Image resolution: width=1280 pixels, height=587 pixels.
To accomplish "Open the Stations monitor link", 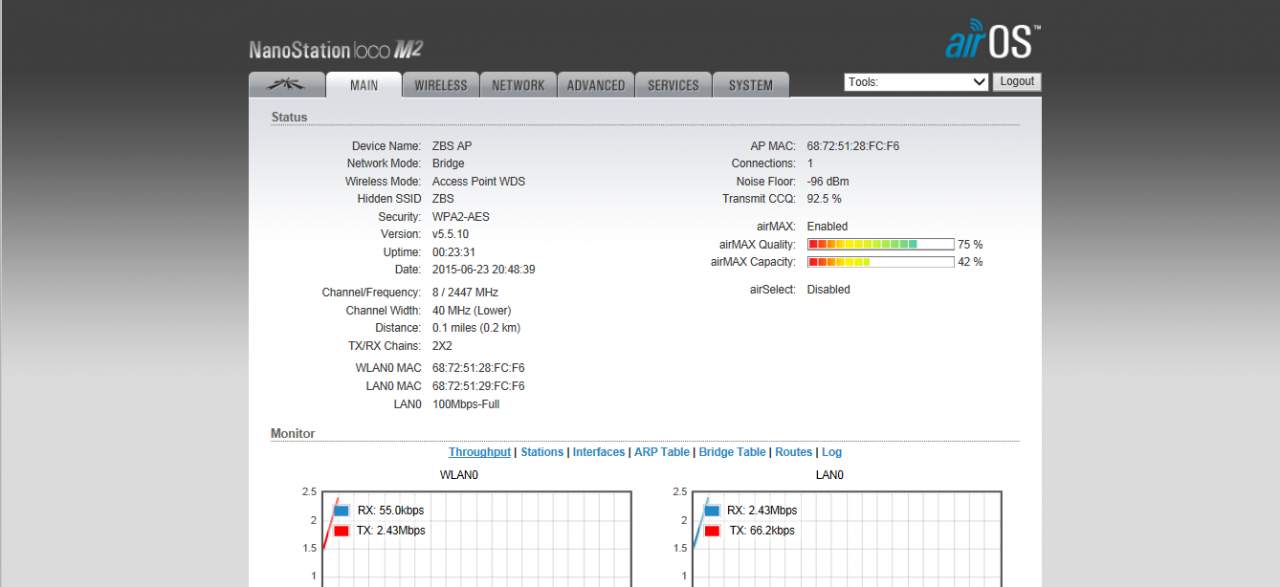I will coord(542,452).
